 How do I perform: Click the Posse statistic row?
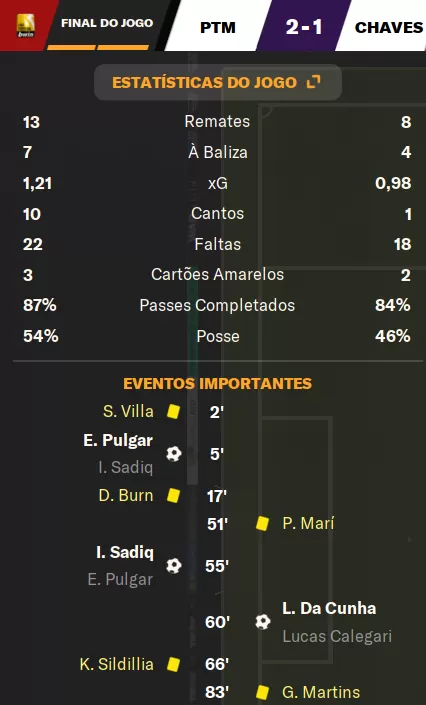click(217, 336)
